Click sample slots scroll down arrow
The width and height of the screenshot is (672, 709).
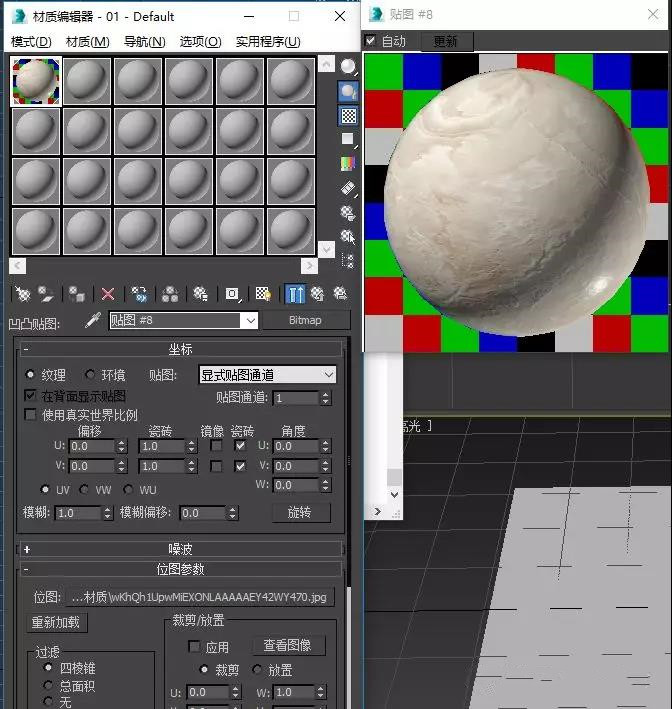[327, 249]
